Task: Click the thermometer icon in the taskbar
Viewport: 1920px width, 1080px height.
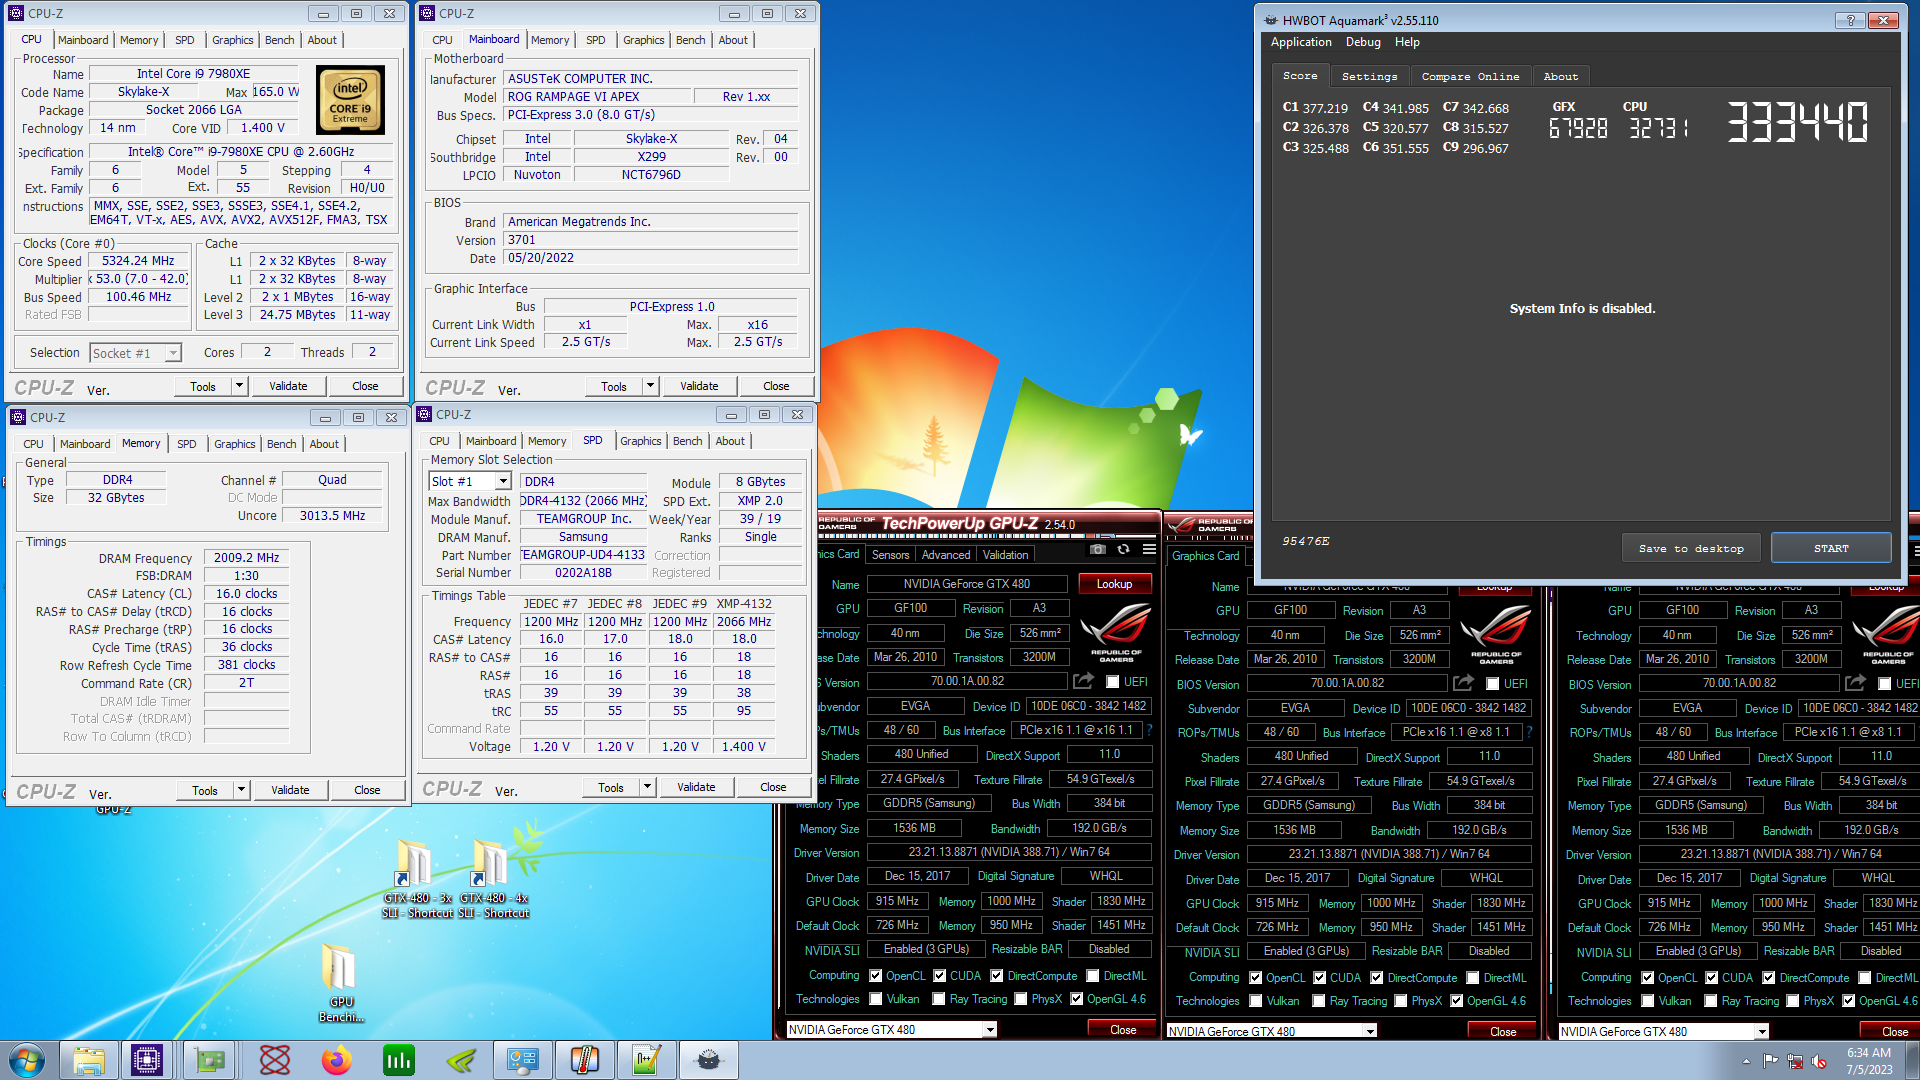Action: 584,1060
